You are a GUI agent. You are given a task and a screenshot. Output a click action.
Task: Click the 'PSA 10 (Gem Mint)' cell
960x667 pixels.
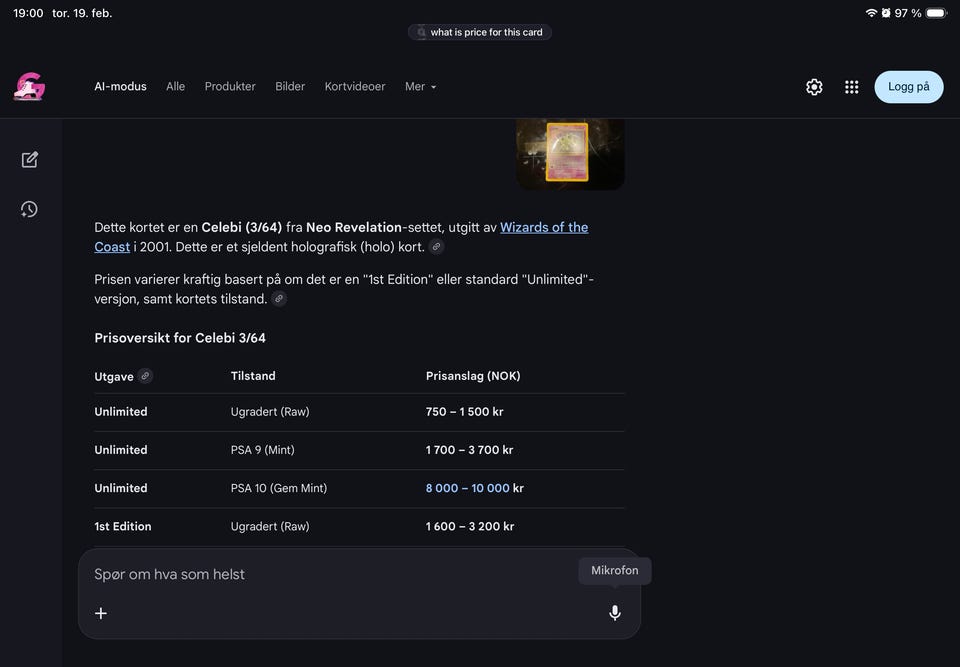(x=279, y=488)
